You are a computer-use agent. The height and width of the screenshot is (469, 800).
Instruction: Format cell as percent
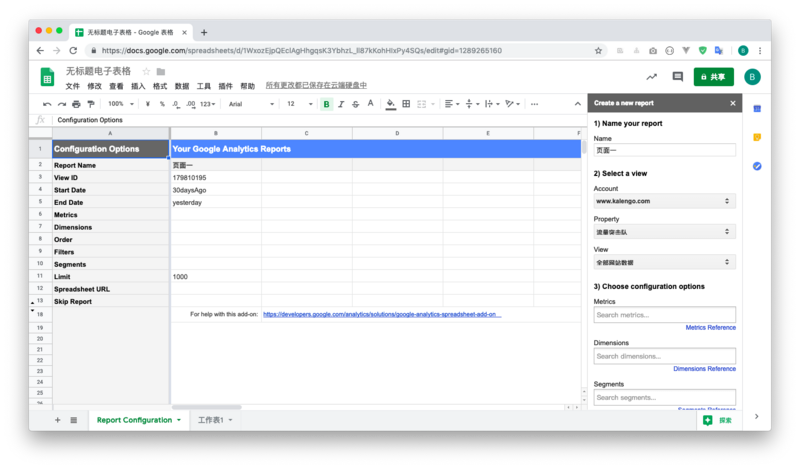click(x=162, y=104)
